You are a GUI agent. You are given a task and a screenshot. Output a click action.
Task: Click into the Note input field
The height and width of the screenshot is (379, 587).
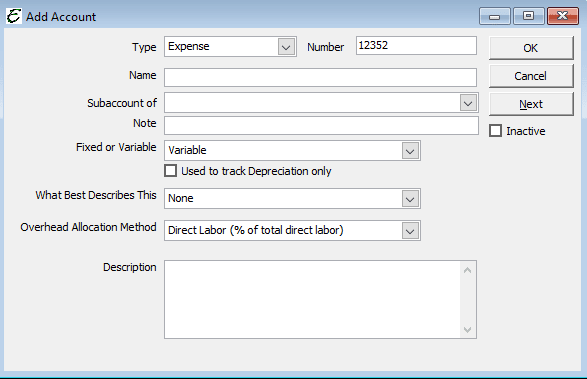[321, 125]
